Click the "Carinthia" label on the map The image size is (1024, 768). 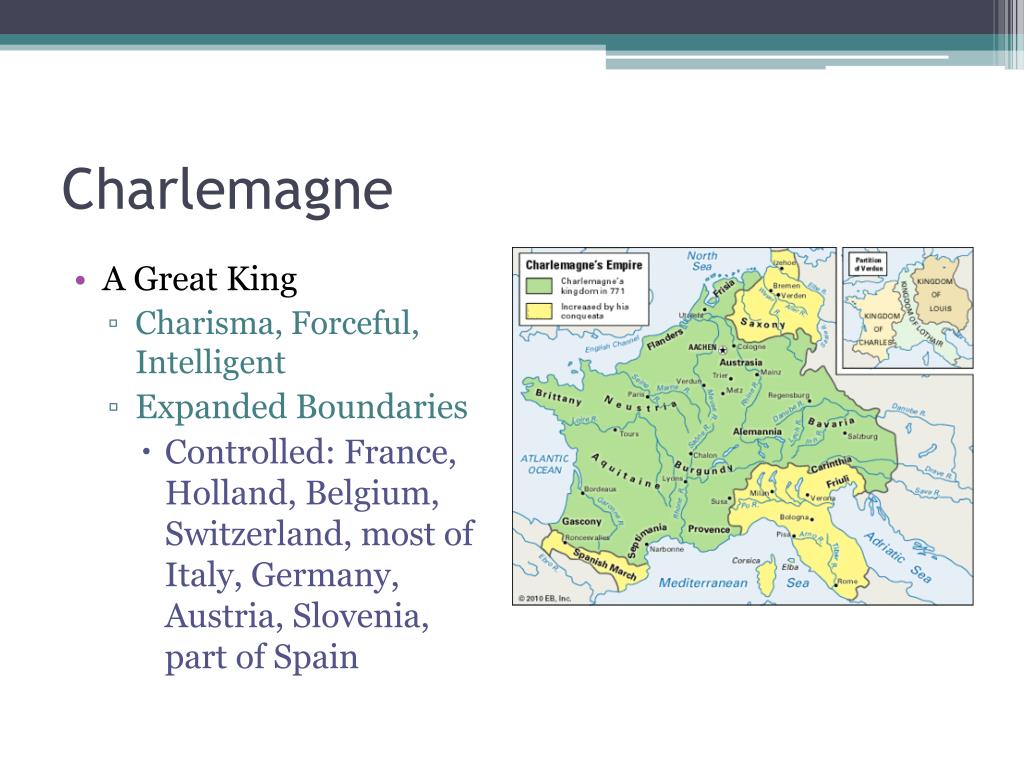click(831, 464)
